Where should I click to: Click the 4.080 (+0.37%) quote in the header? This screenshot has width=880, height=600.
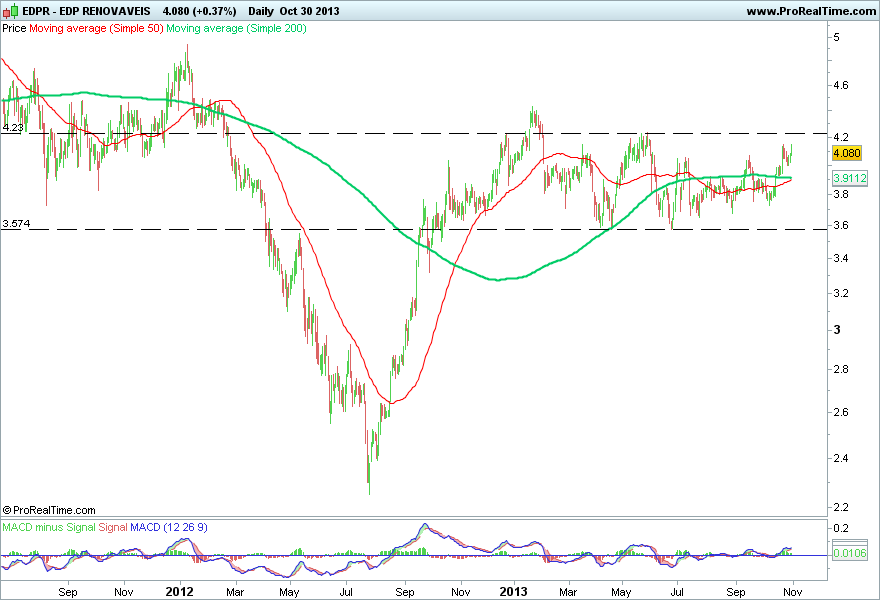(x=199, y=11)
